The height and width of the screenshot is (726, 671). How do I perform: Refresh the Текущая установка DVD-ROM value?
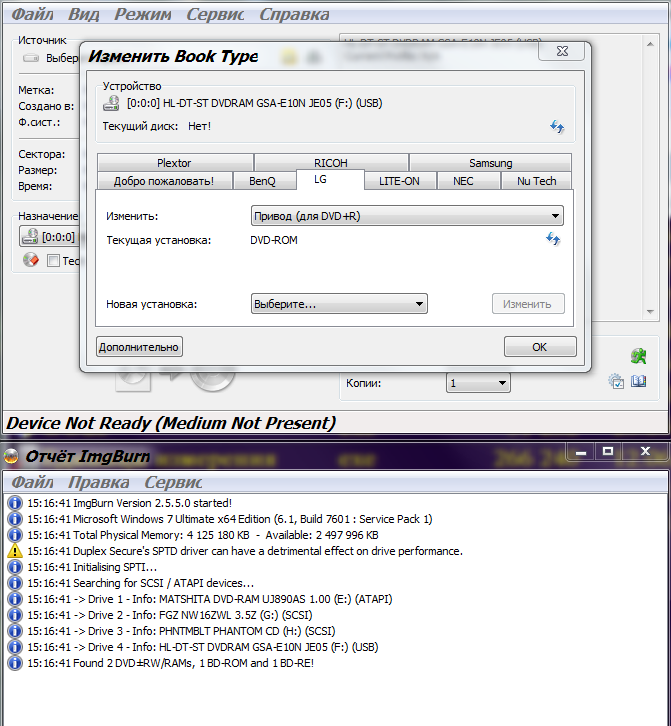click(553, 239)
